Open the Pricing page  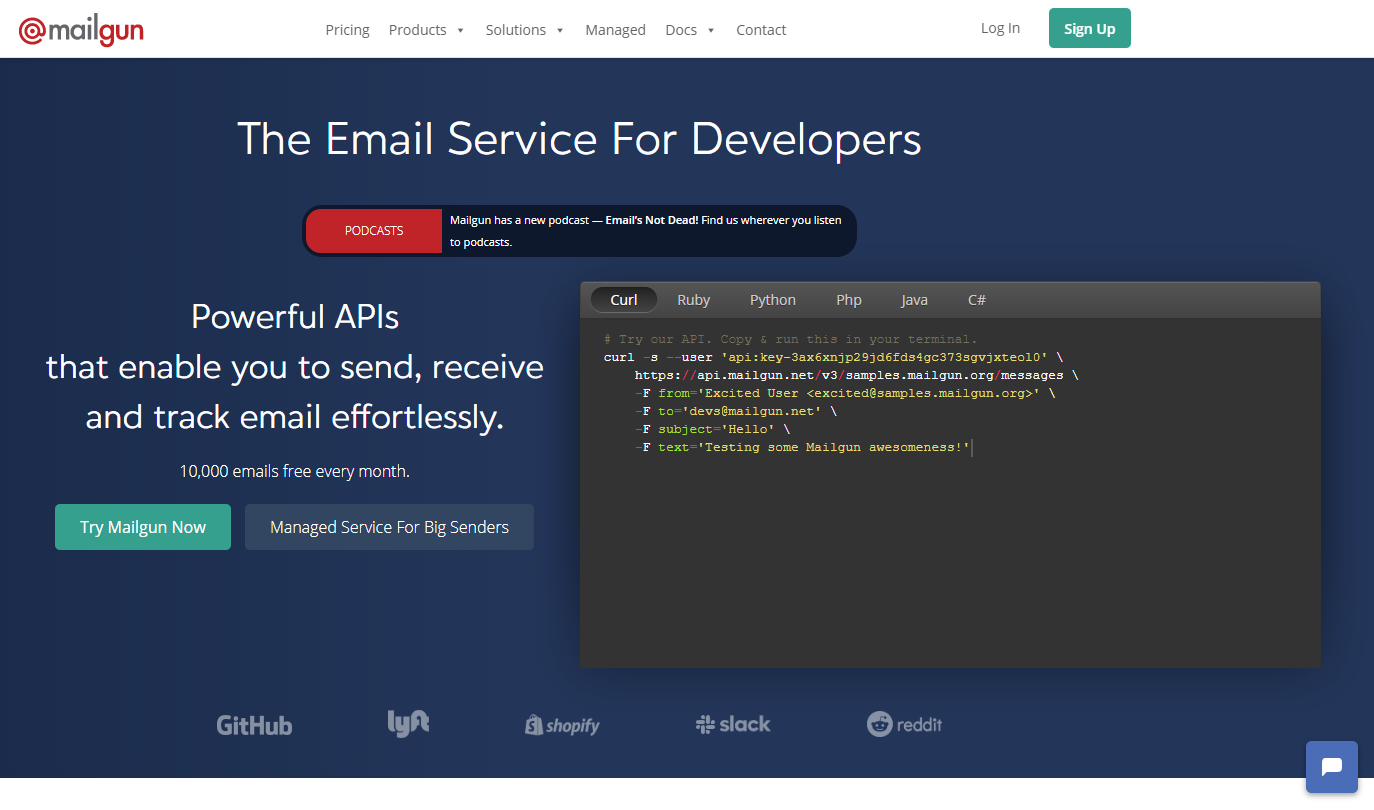(347, 30)
